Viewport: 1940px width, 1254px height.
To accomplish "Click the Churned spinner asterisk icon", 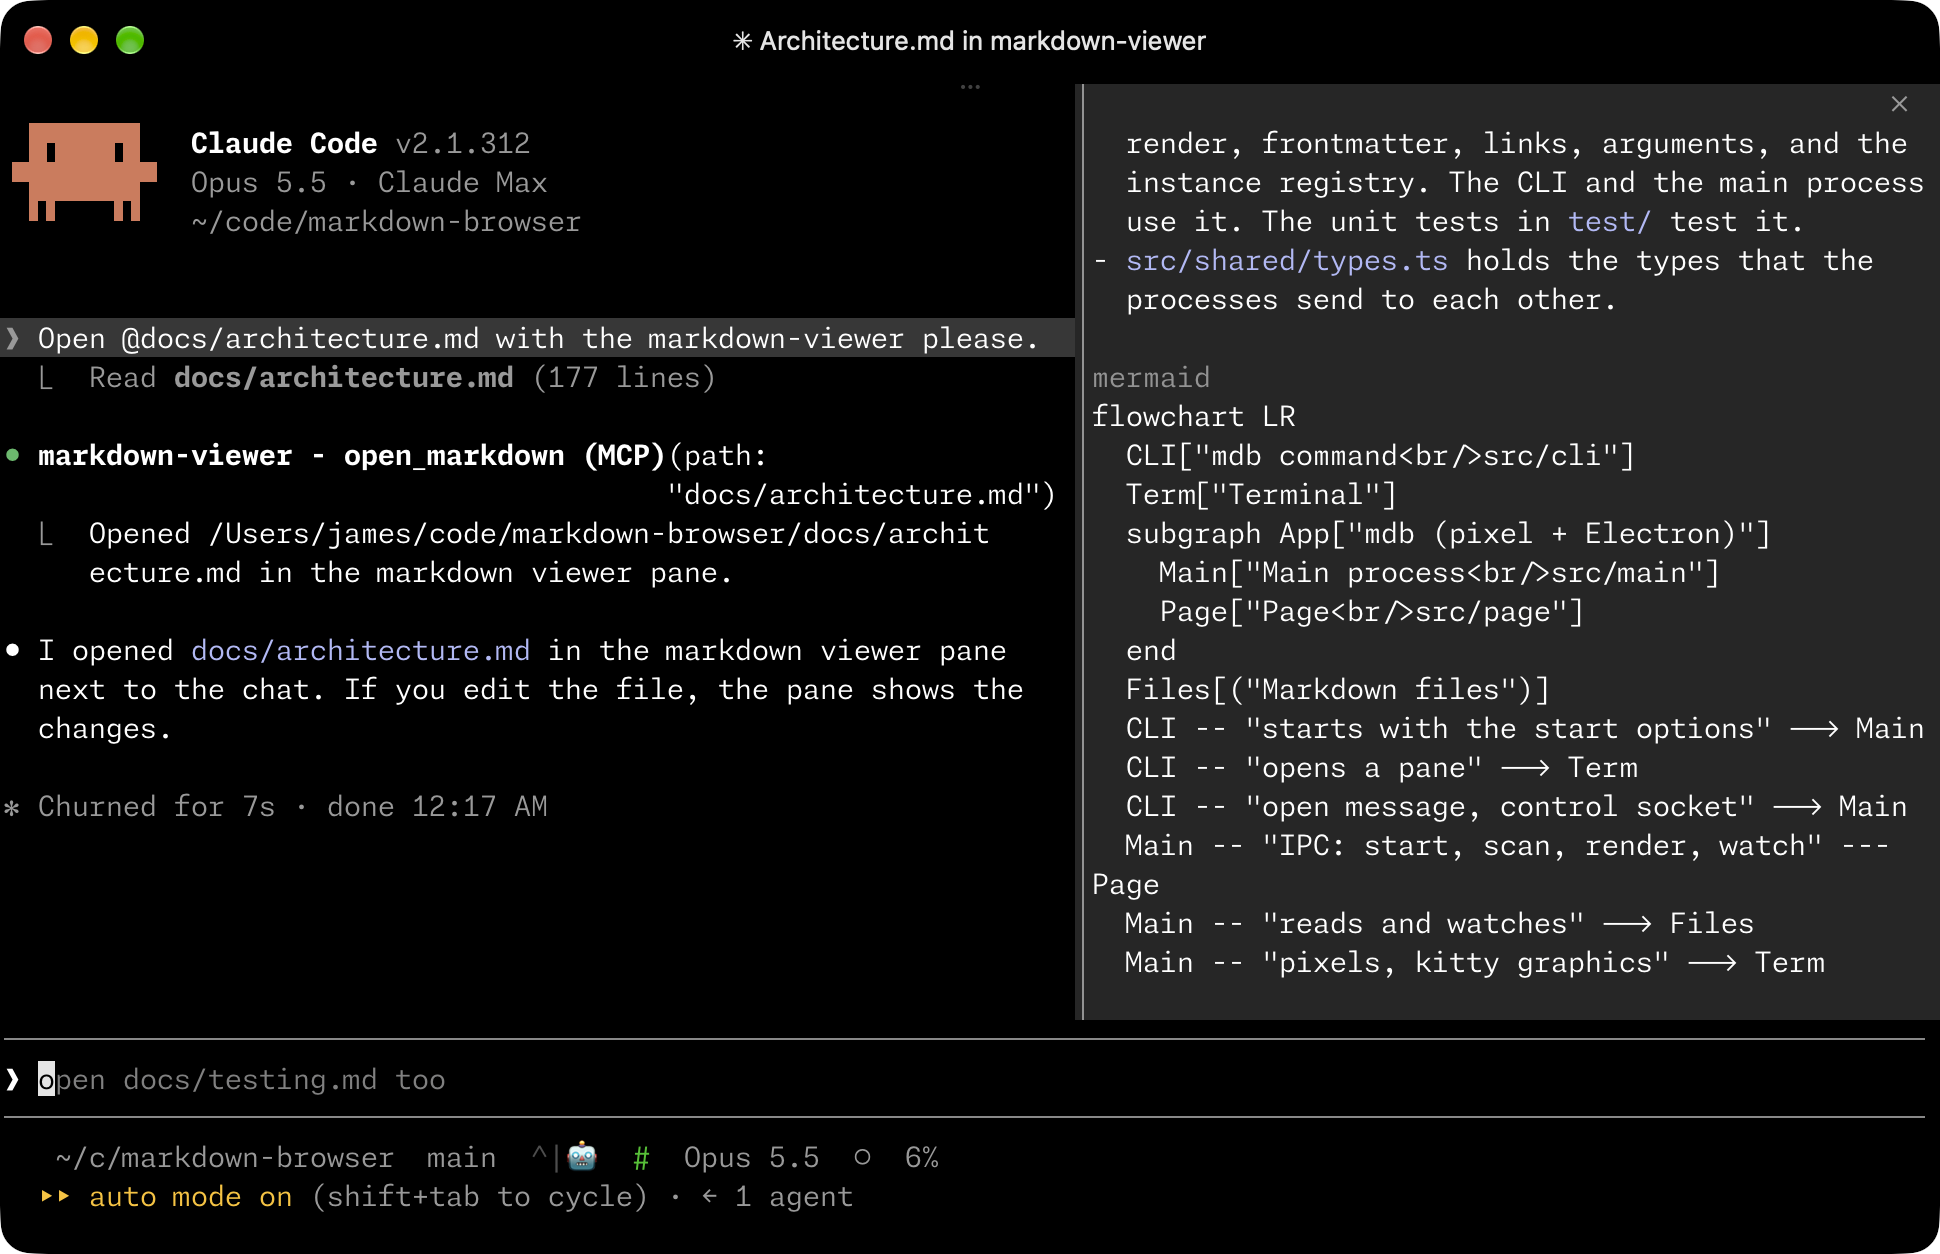I will tap(12, 807).
